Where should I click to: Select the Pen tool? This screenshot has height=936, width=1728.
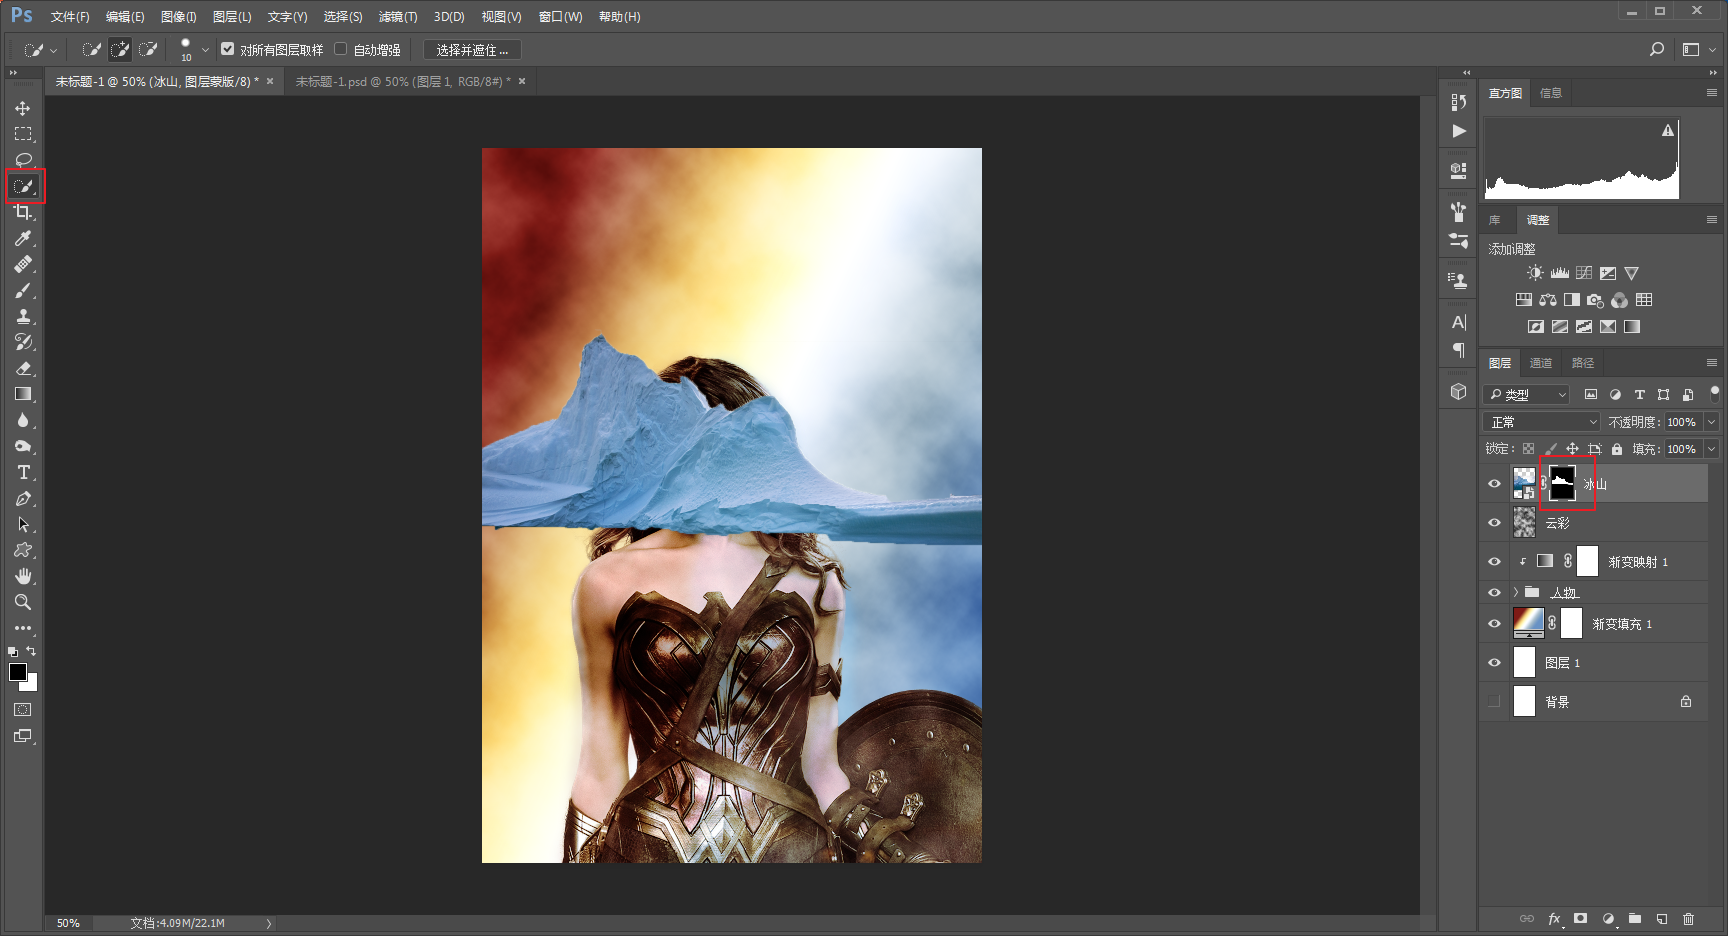click(23, 498)
